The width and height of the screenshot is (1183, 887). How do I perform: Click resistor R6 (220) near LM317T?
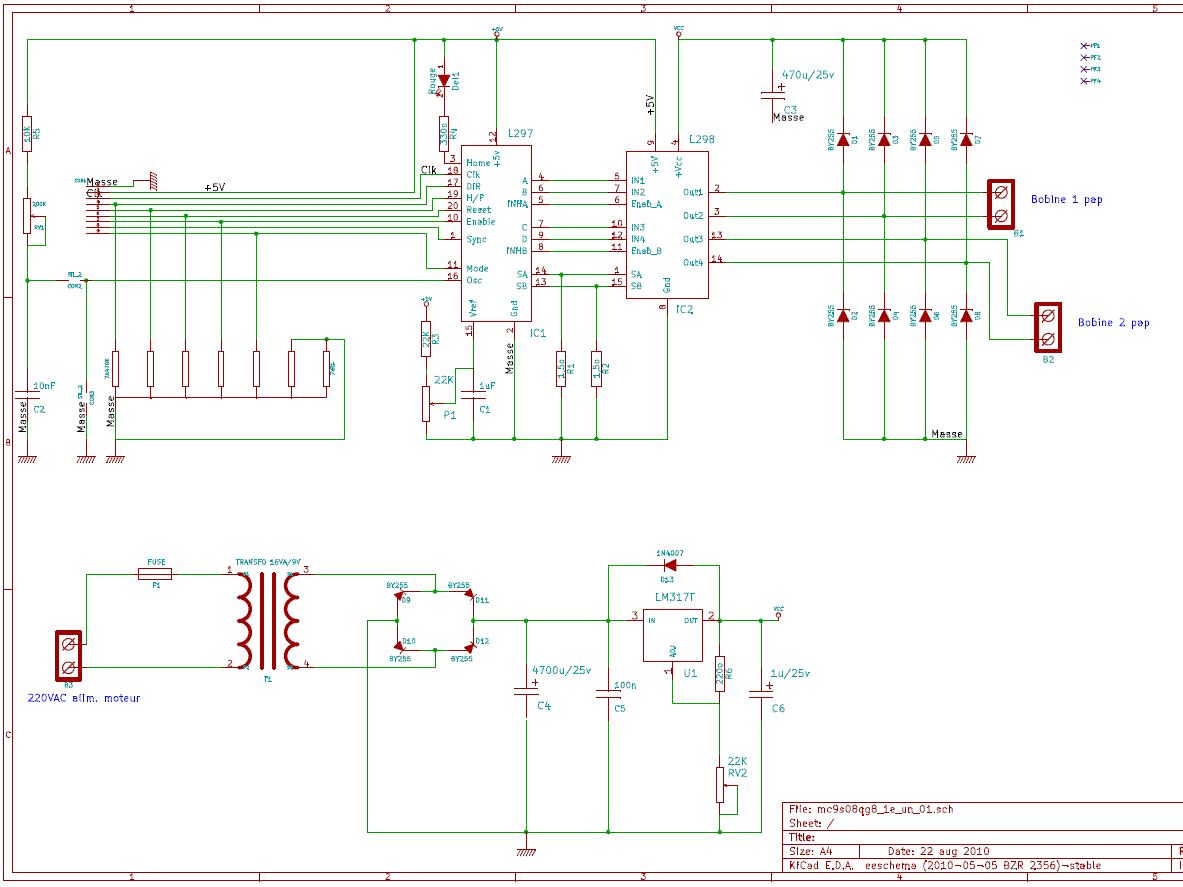tap(720, 673)
